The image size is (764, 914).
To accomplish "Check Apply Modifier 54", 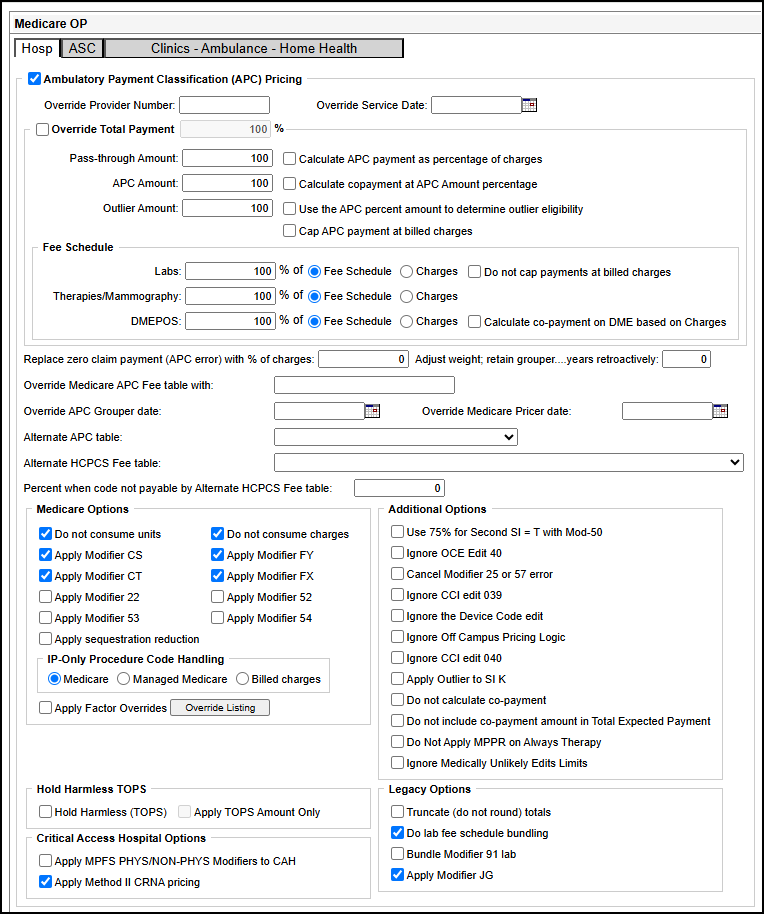I will pyautogui.click(x=217, y=617).
